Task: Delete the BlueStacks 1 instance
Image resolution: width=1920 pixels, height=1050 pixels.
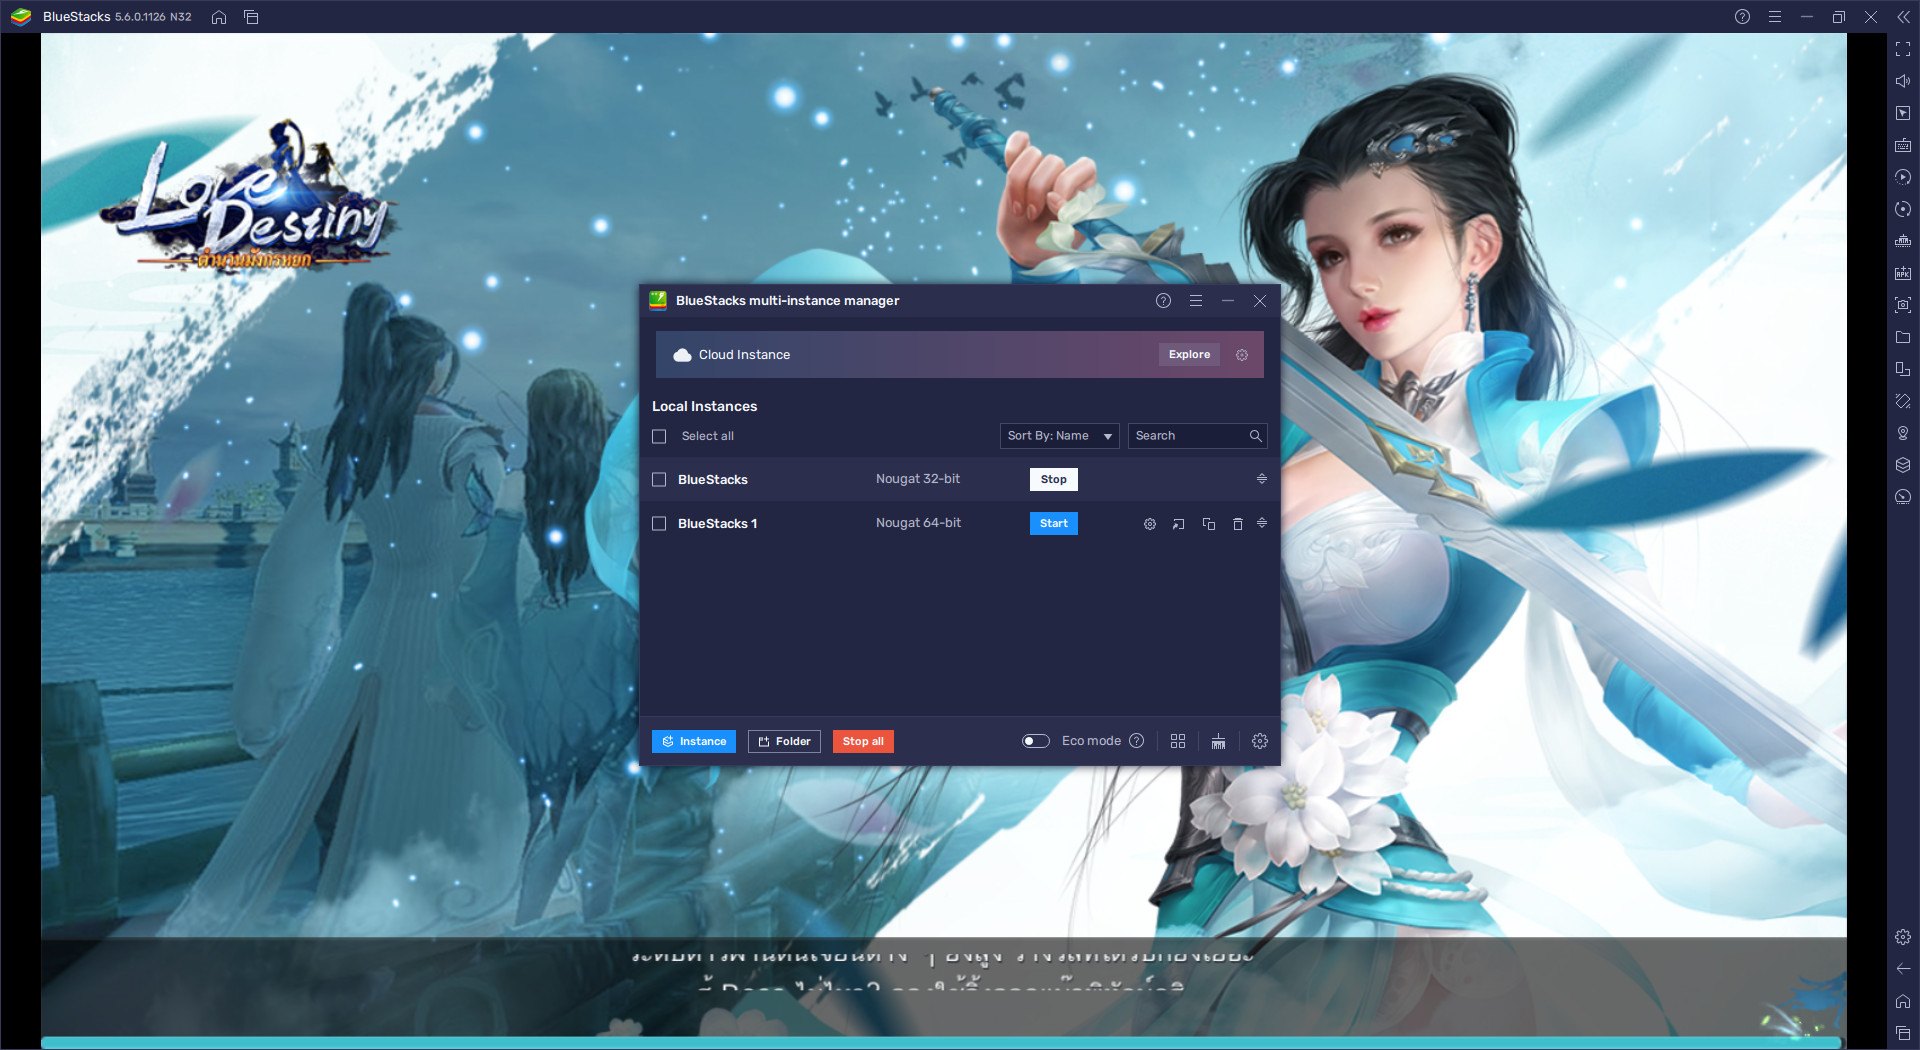Action: [1237, 524]
